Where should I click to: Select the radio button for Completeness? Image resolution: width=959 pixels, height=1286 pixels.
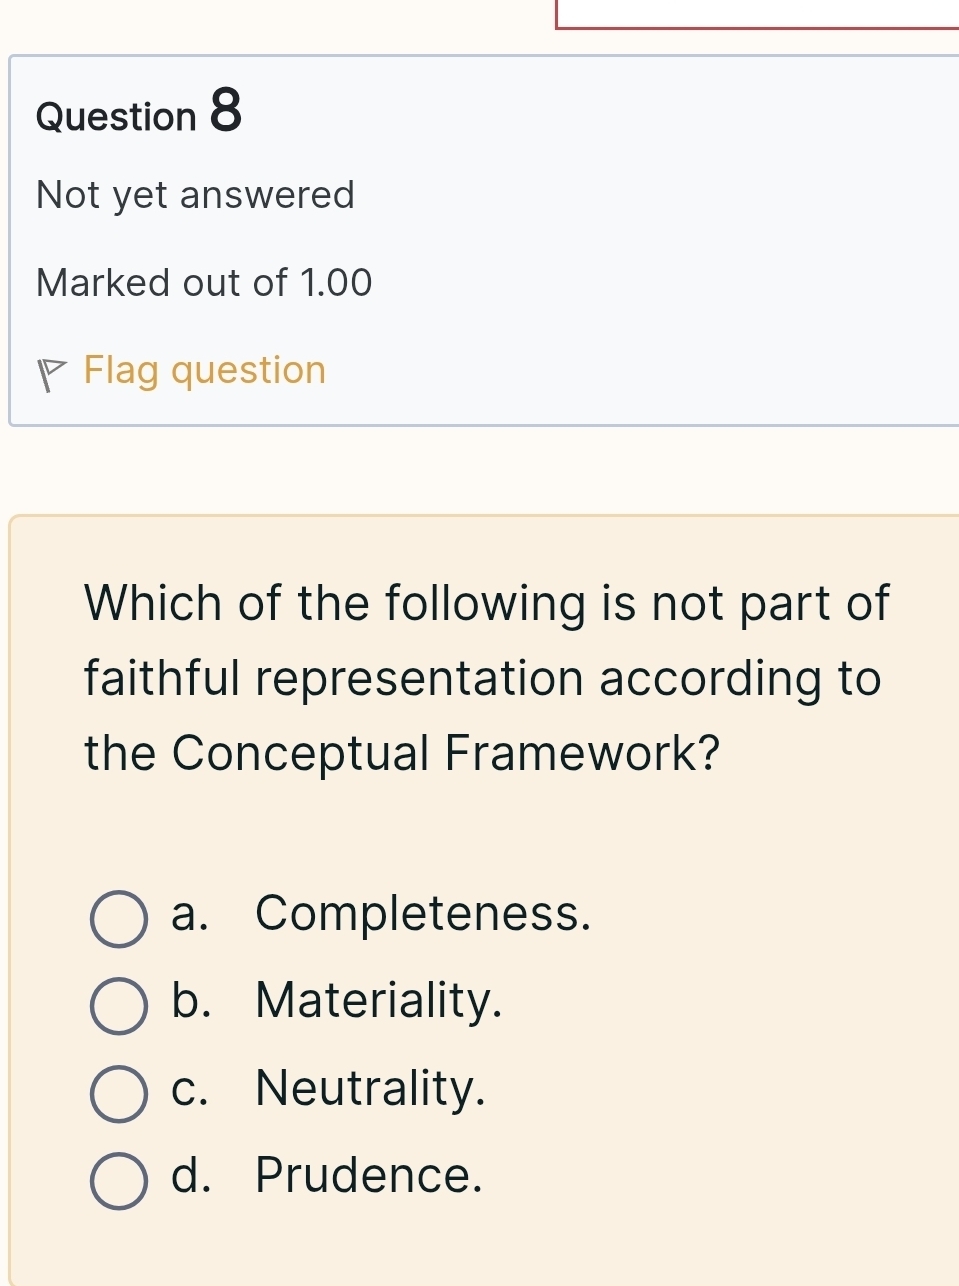(119, 919)
